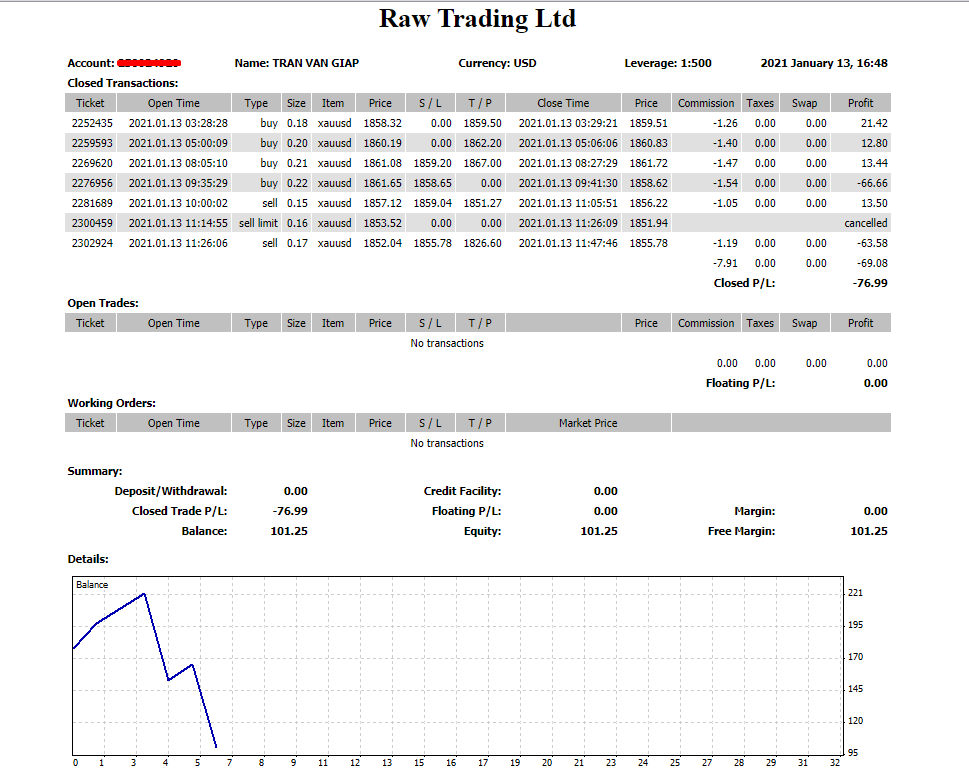969x779 pixels.
Task: Click the report date 2021 January 13, 16:48
Action: pyautogui.click(x=823, y=63)
